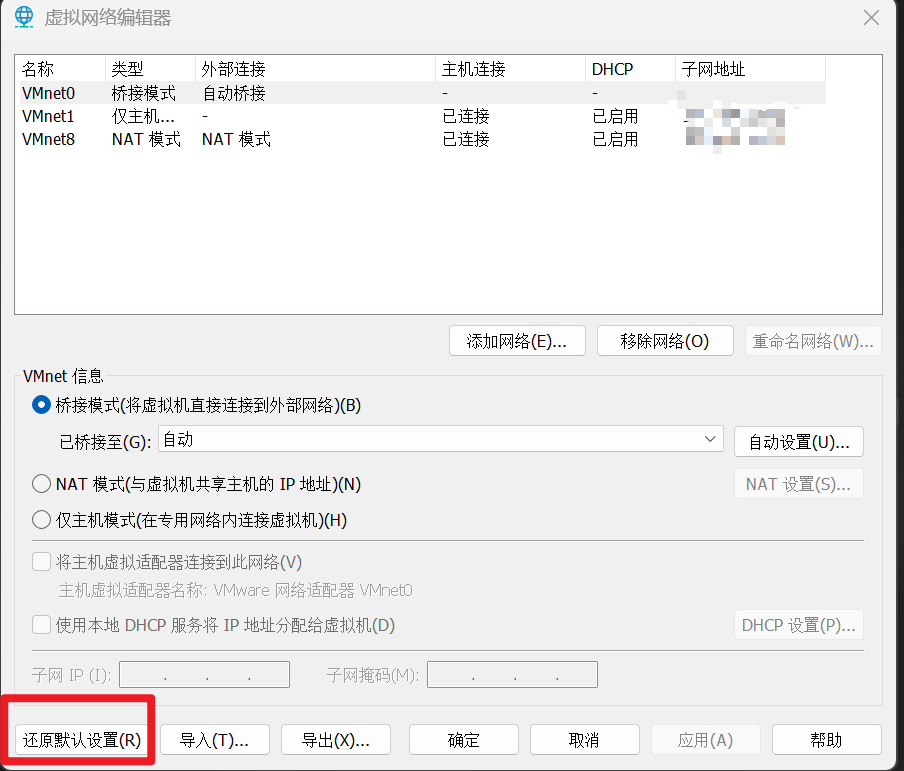Toggle 将主机虚拟适配器连接到此网络 checkbox
The height and width of the screenshot is (771, 904).
(x=42, y=562)
